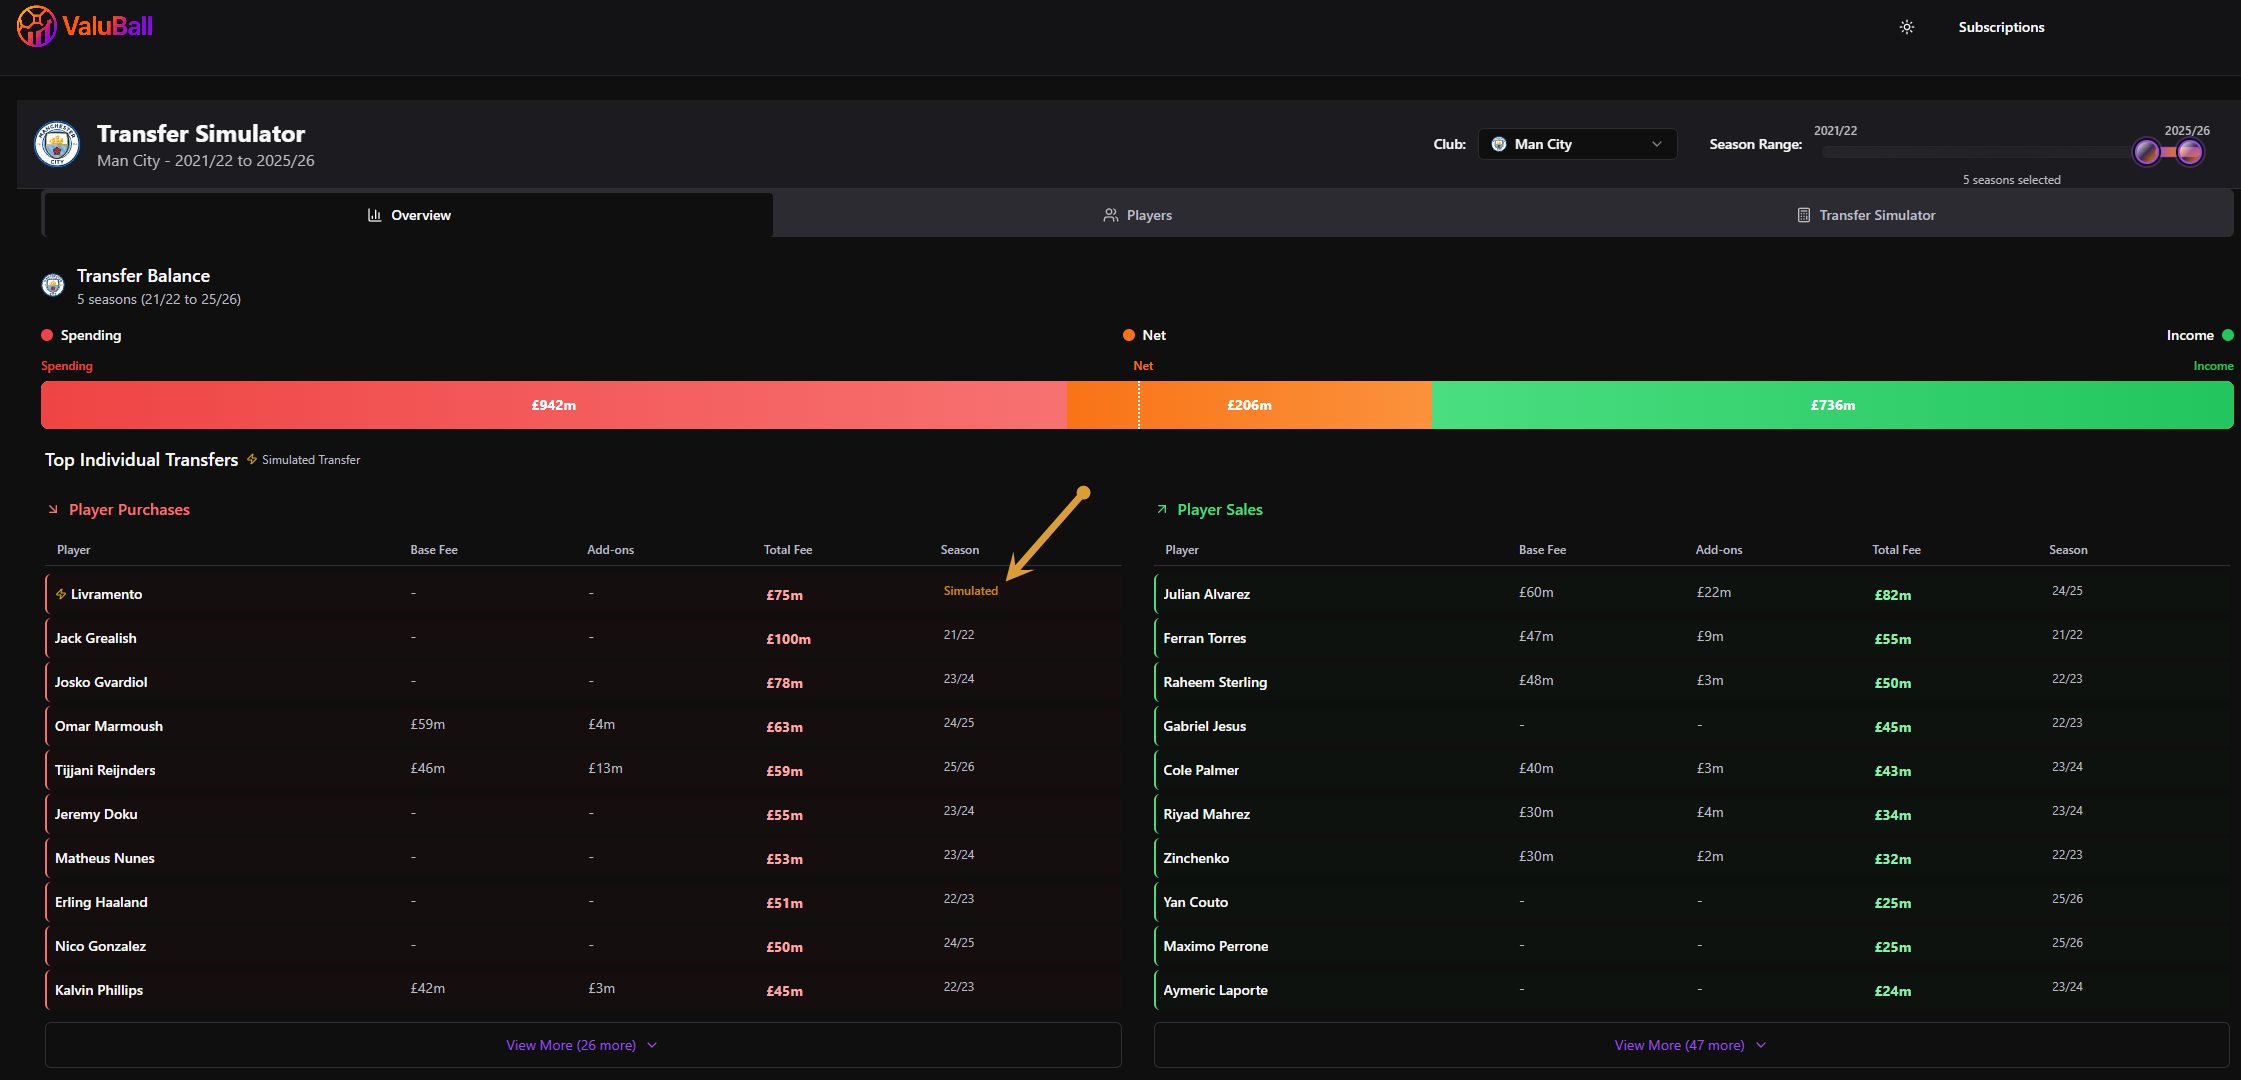Click the lightning icon beside Livramento
Screen dimensions: 2241x1080
[61, 594]
